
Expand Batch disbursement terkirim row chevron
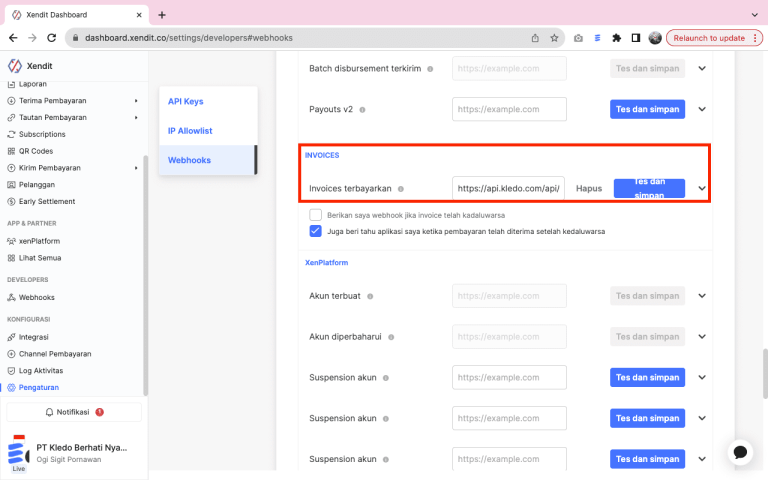[x=702, y=69]
